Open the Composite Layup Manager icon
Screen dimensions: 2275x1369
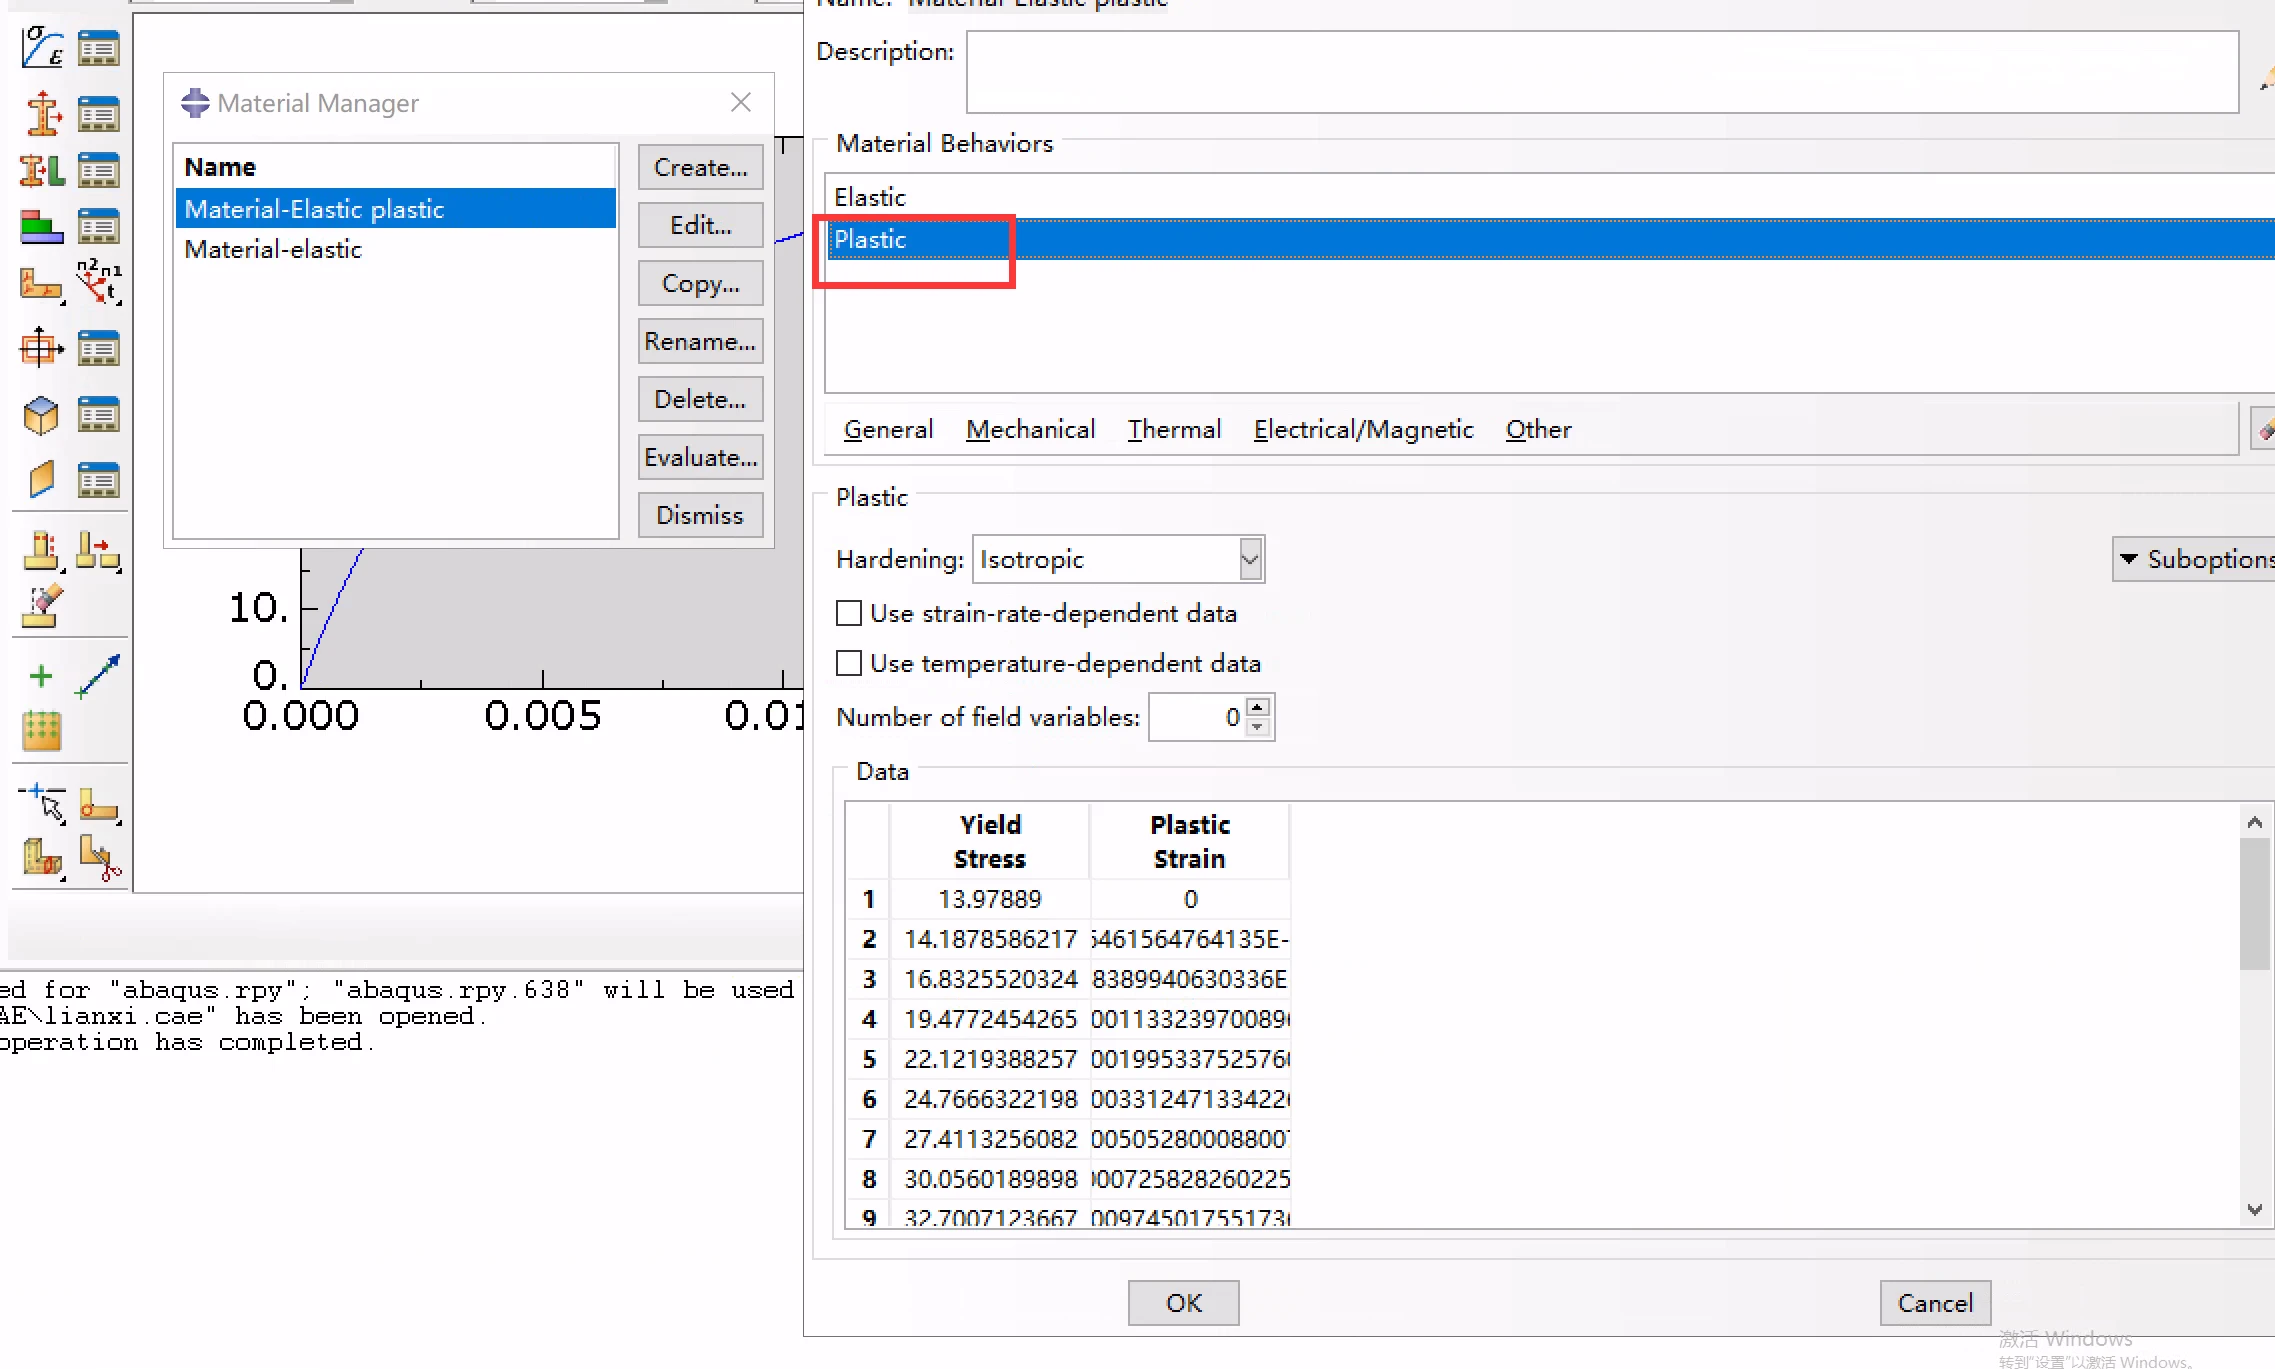(99, 227)
